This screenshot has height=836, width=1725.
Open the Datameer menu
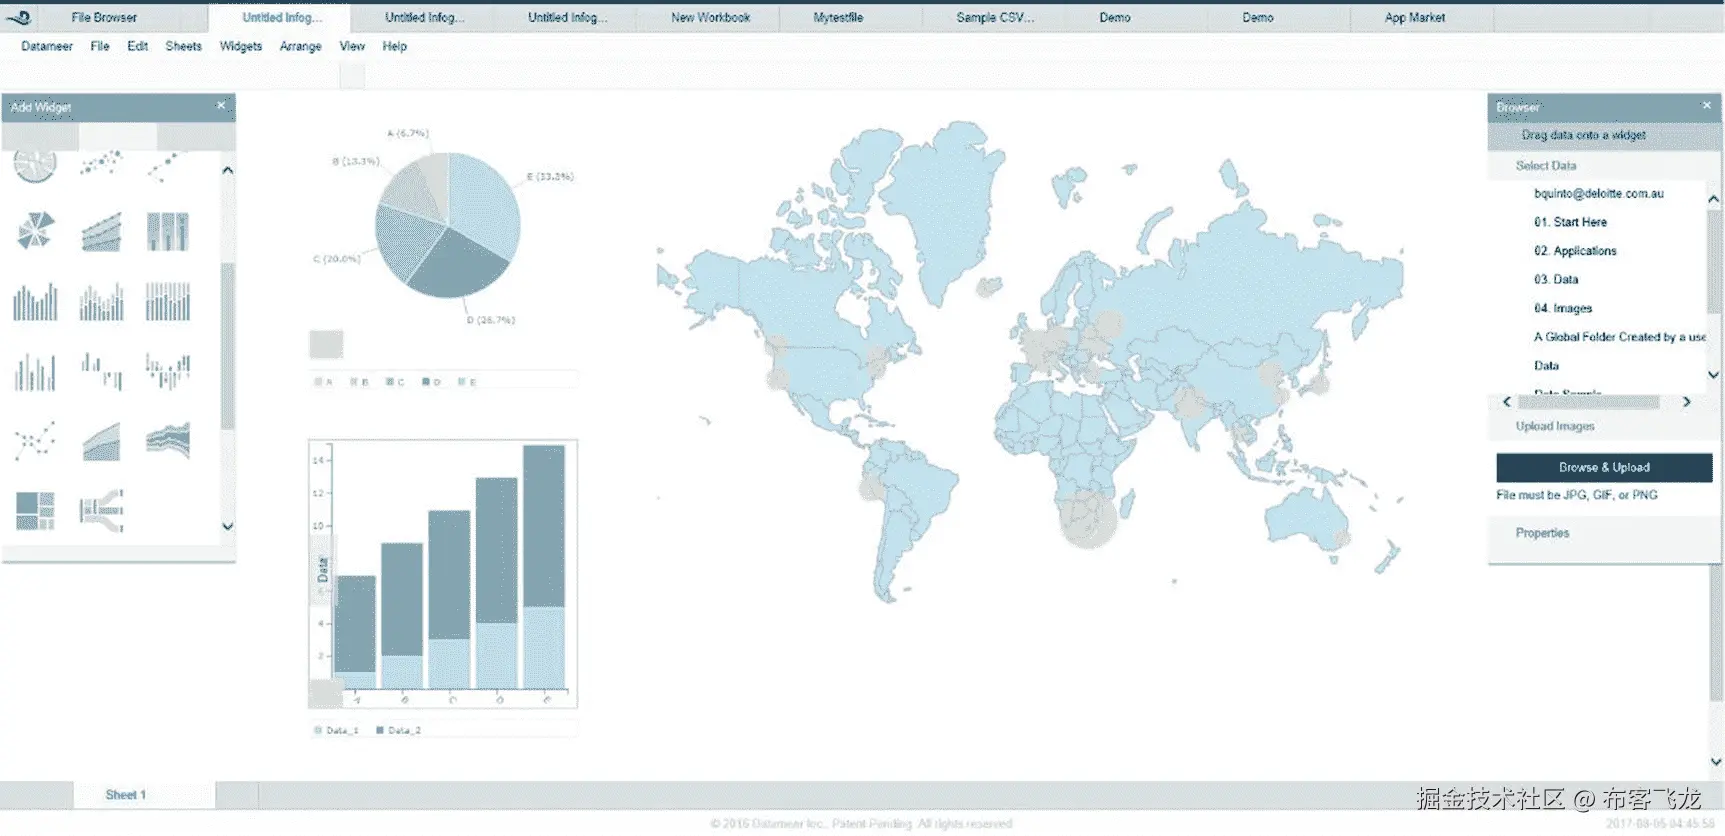click(x=47, y=46)
